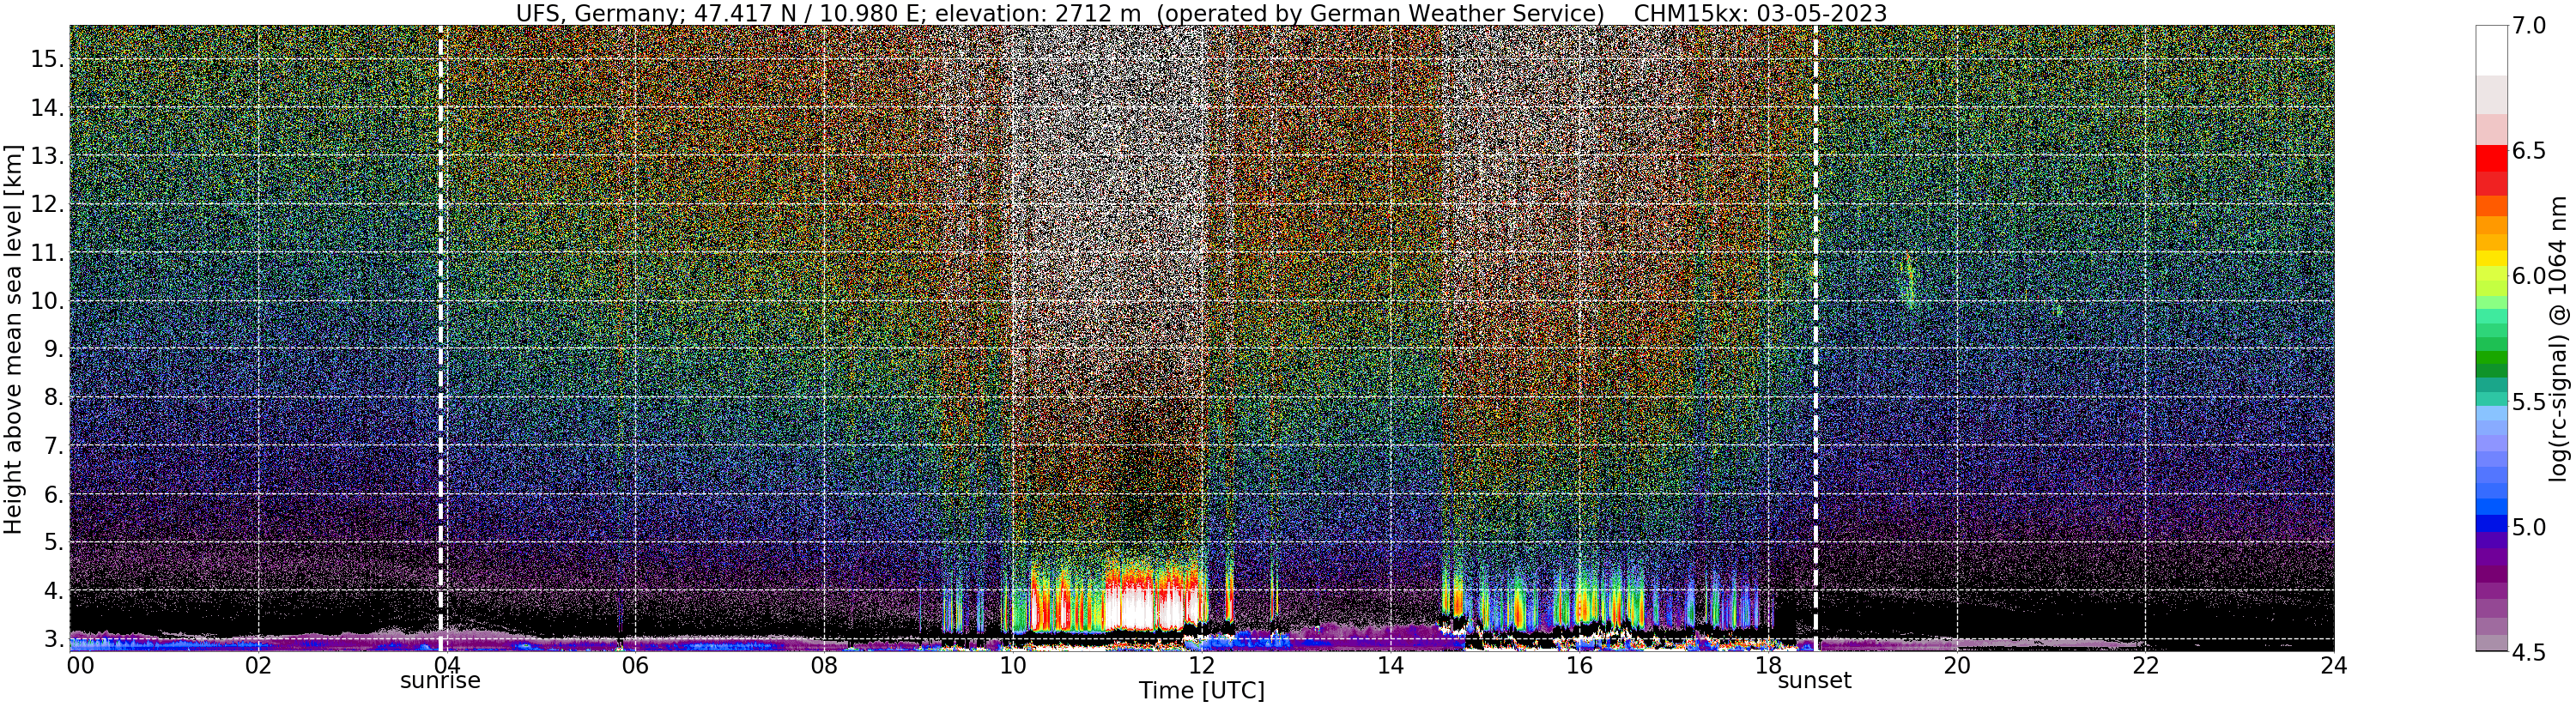Viewport: 2576px width, 707px height.
Task: Click the height tick label '14.'
Action: [47, 108]
